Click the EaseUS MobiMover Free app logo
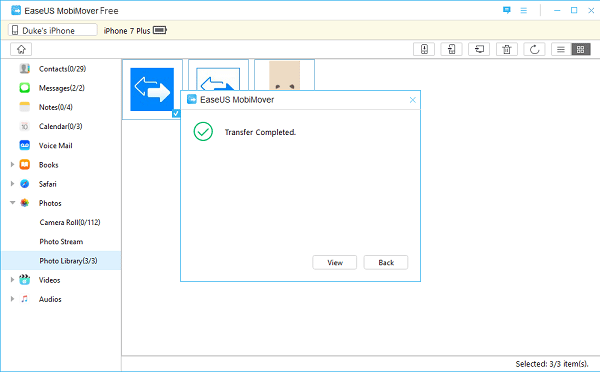The width and height of the screenshot is (600, 372). 16,10
